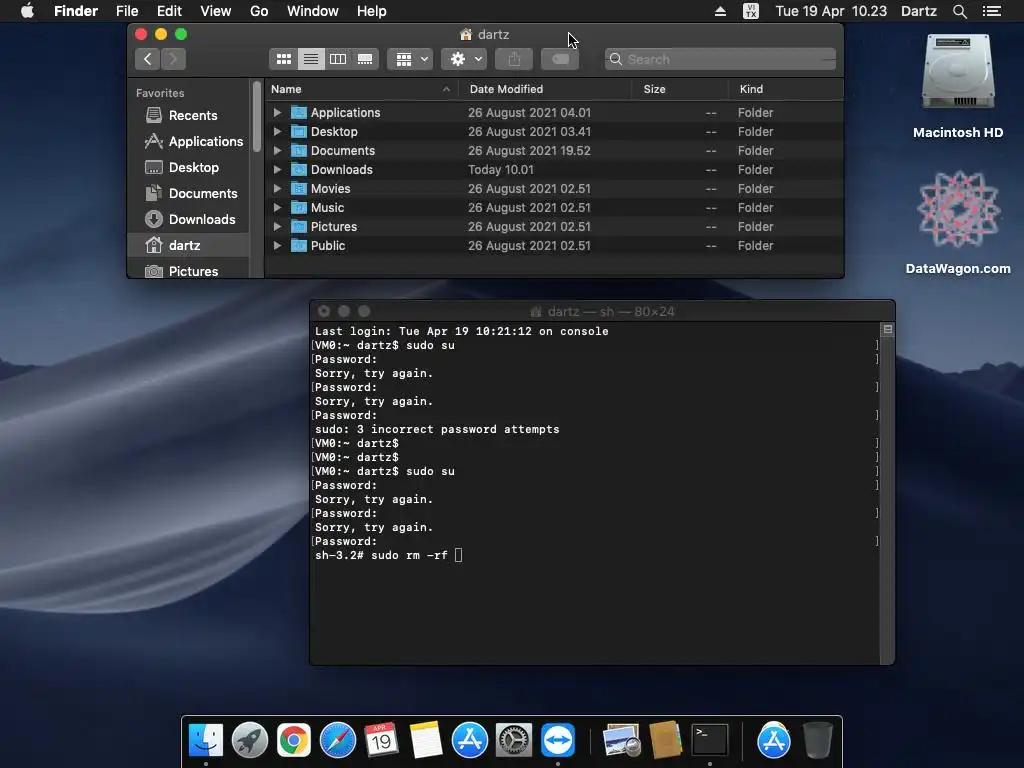Open Downloads in Finder sidebar

pyautogui.click(x=189, y=219)
